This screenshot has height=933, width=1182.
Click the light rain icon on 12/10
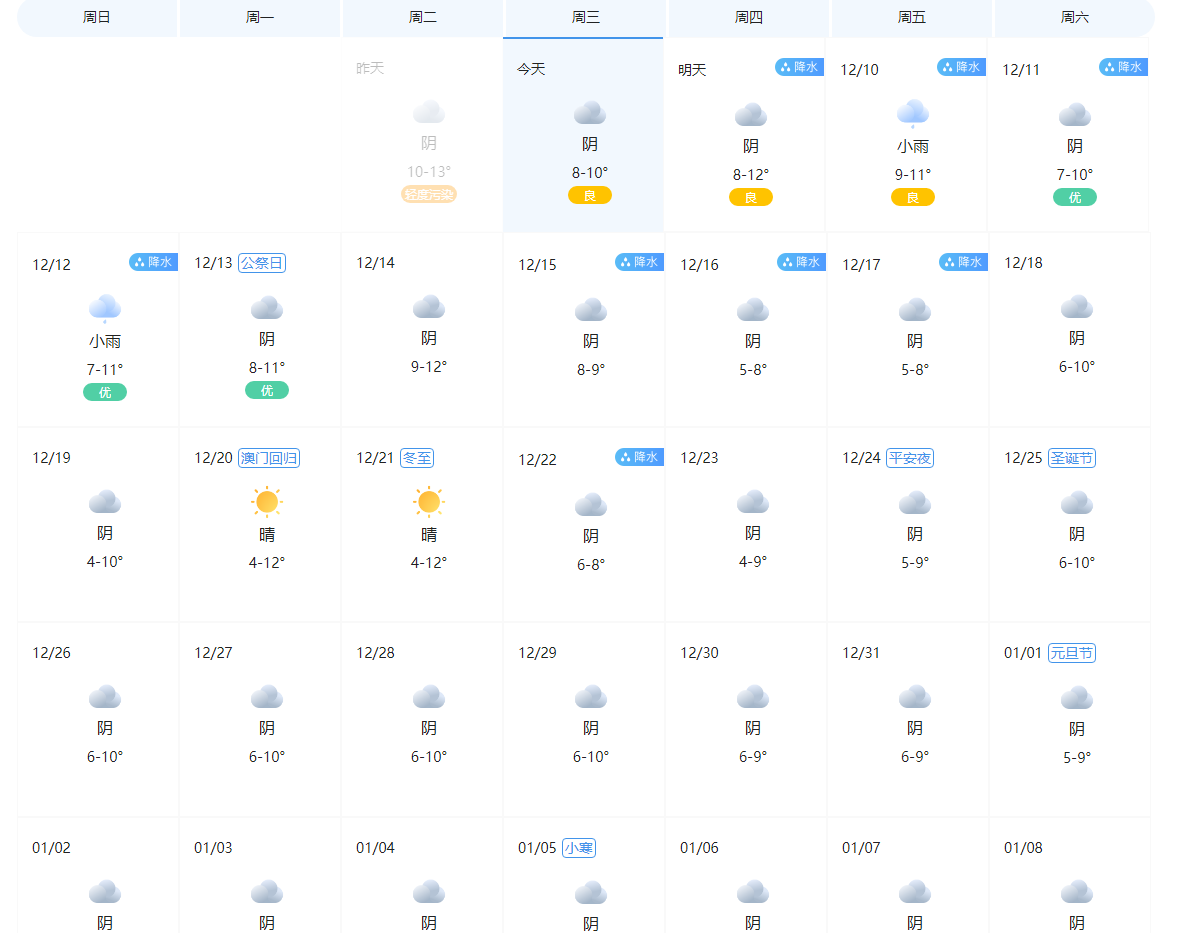click(x=913, y=111)
